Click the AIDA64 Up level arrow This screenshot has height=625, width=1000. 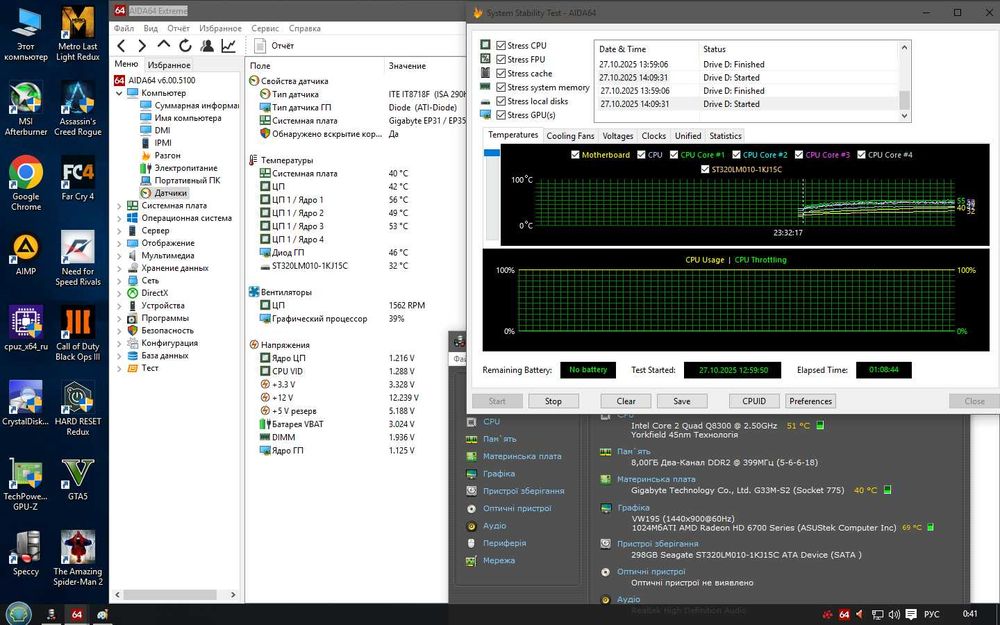(163, 45)
